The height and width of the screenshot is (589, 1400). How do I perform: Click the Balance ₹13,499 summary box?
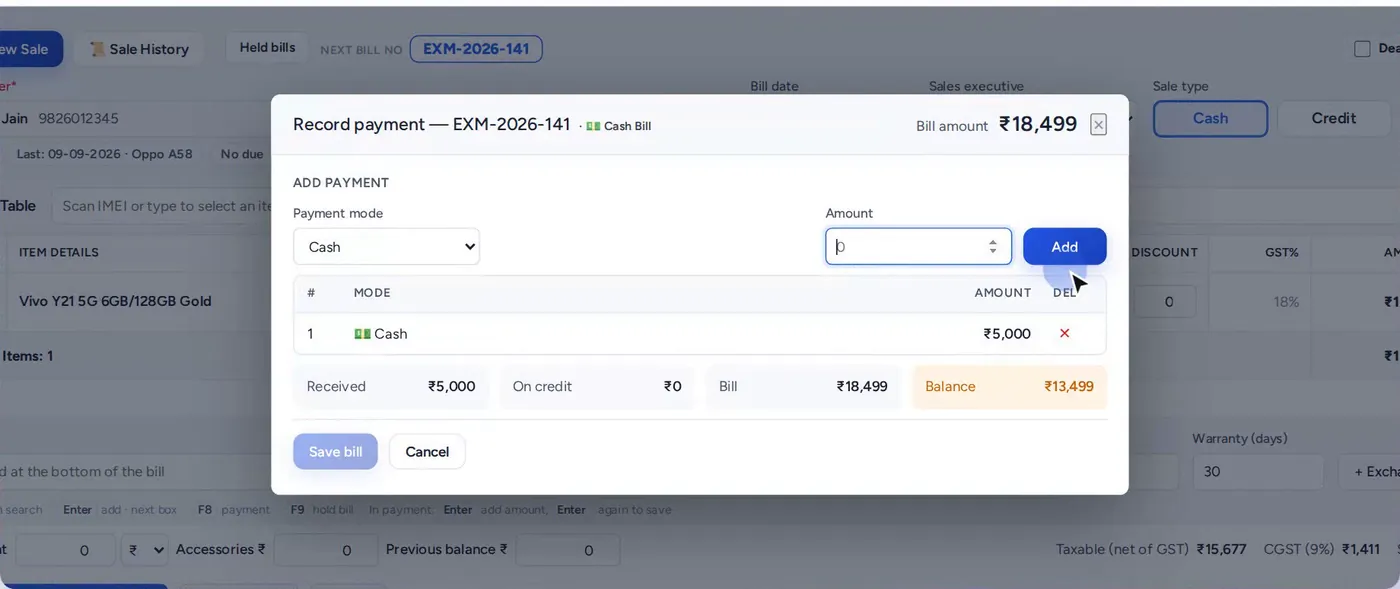1009,387
